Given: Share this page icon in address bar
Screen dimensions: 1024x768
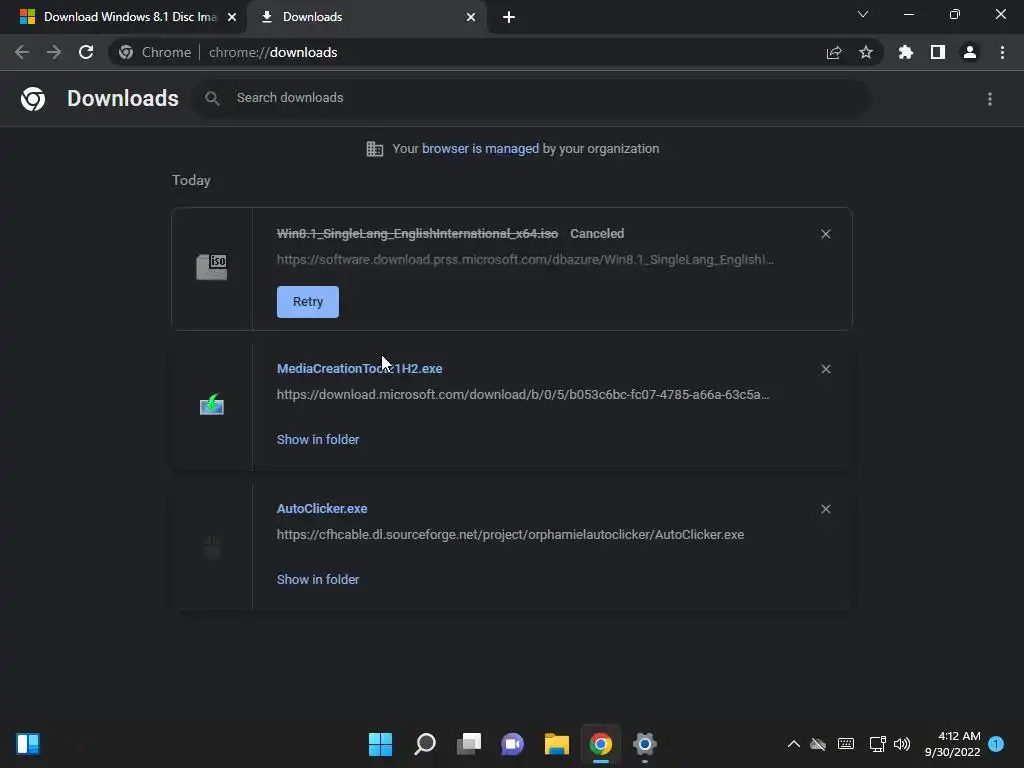Looking at the screenshot, I should point(834,52).
